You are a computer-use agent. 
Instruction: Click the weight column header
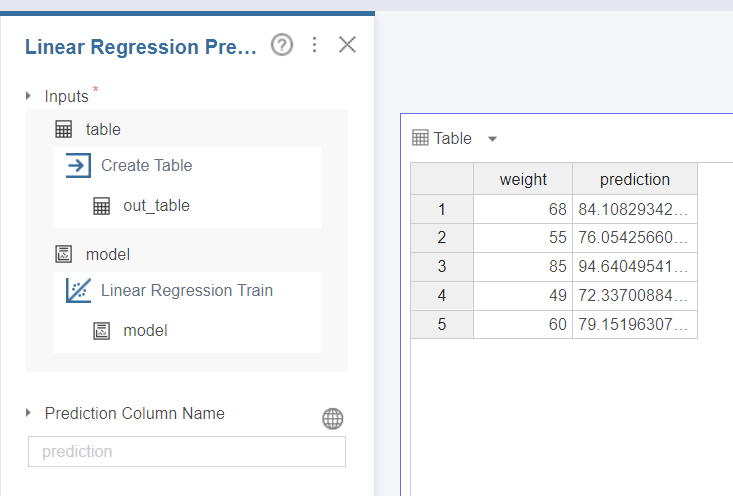tap(523, 180)
